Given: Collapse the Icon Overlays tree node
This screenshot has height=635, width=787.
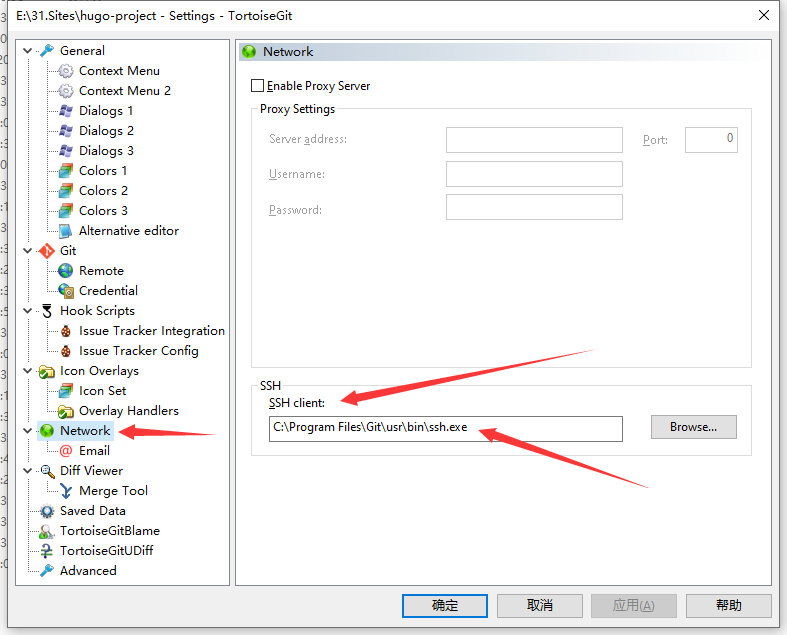Looking at the screenshot, I should 28,371.
